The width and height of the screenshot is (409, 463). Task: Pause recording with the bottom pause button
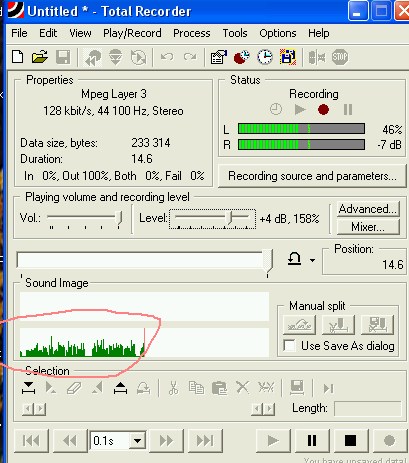[312, 441]
